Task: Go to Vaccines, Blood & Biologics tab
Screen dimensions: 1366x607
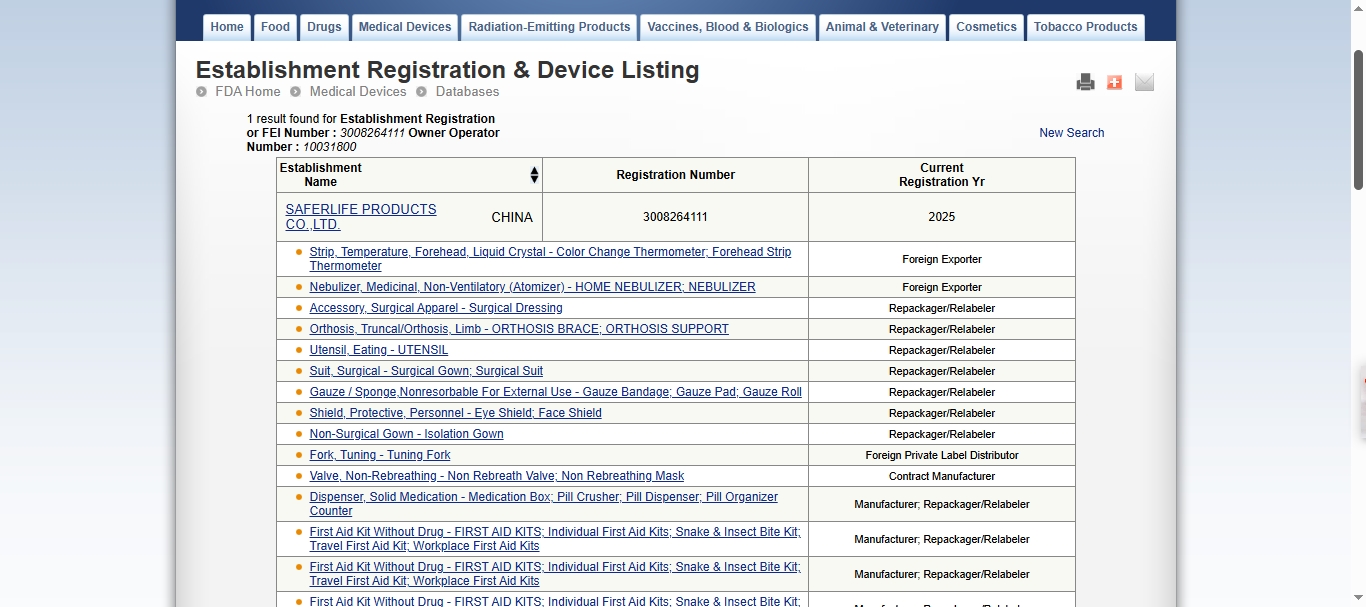Action: coord(728,27)
